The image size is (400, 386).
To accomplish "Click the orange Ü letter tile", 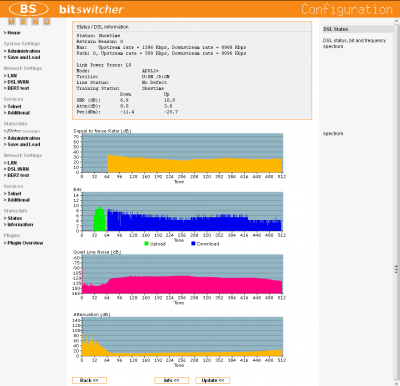I will [x=47, y=22].
